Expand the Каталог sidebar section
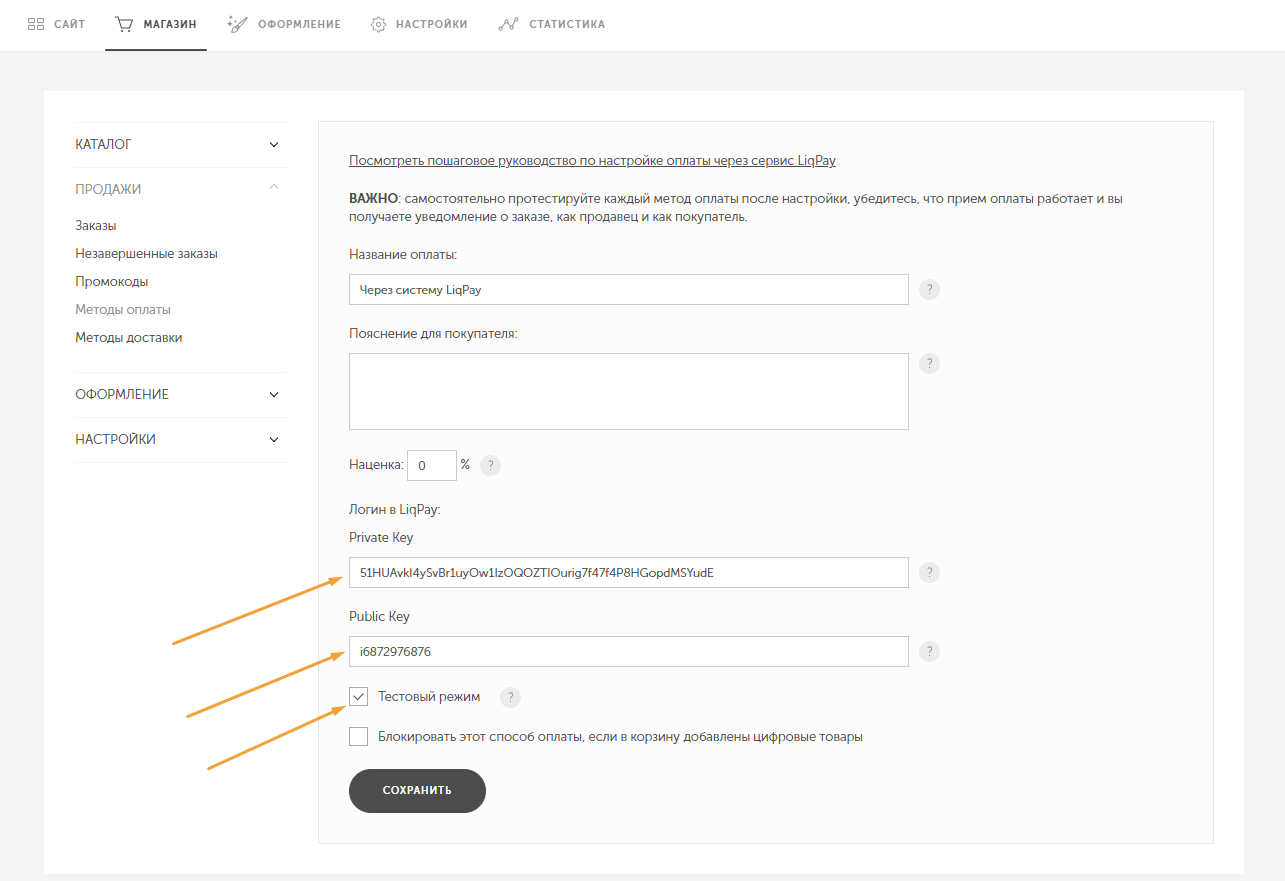This screenshot has height=881, width=1285. (181, 145)
